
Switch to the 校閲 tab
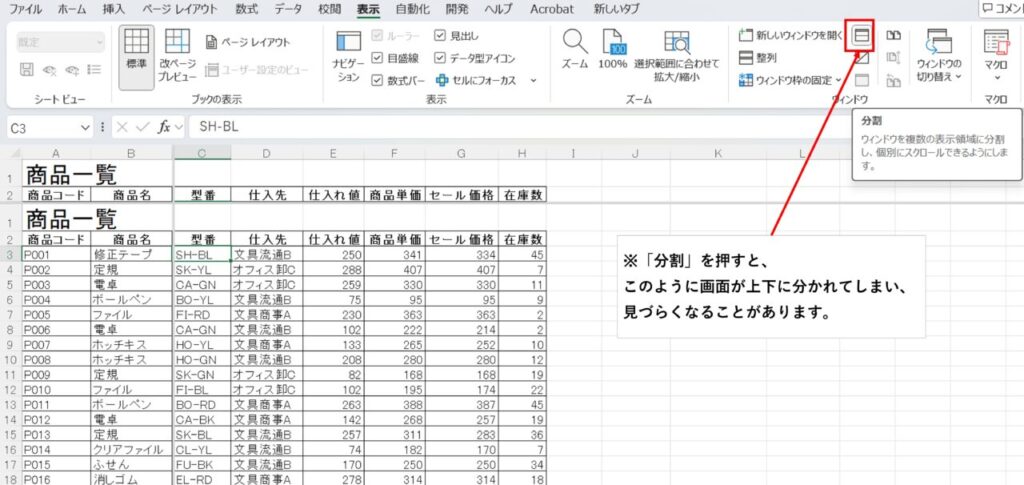pos(330,9)
